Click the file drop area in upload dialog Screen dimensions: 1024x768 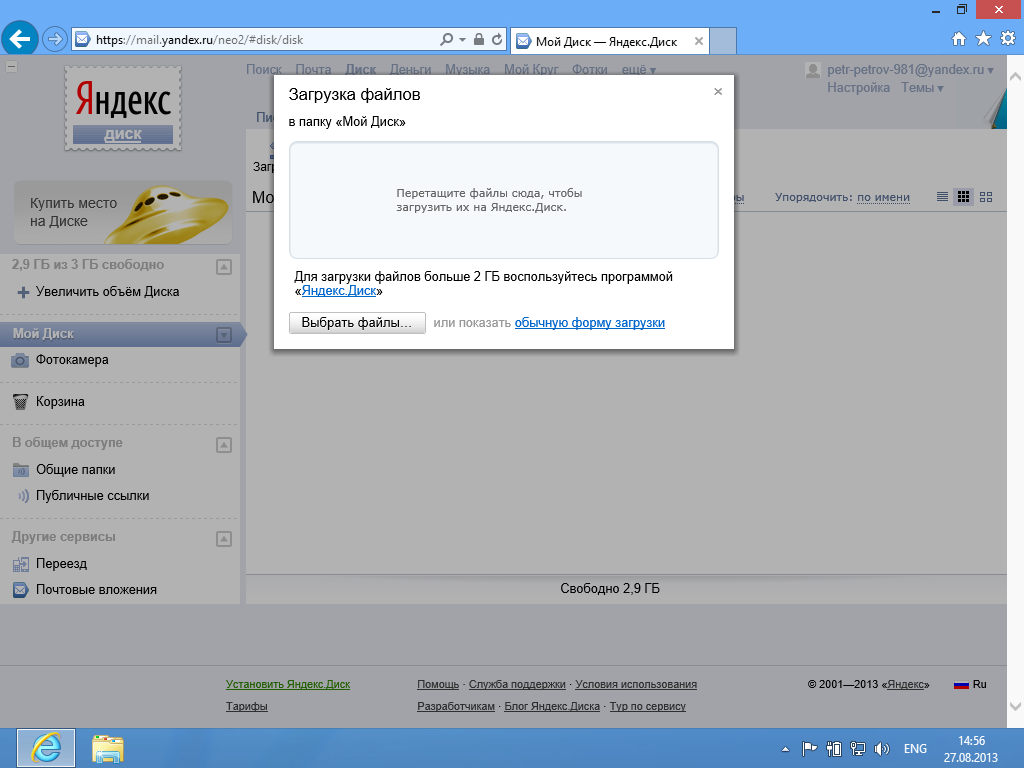pyautogui.click(x=504, y=200)
